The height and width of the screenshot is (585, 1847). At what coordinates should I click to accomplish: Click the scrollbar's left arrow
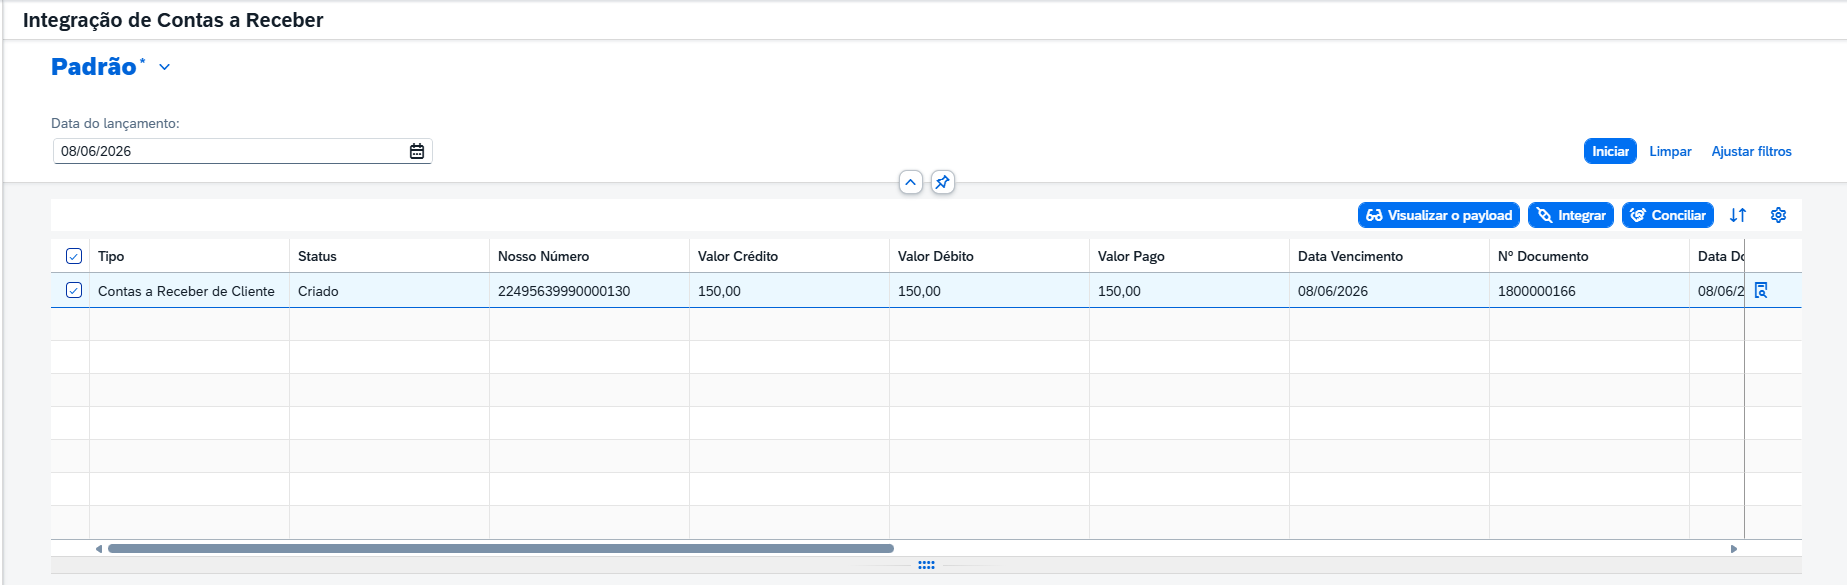pos(98,548)
